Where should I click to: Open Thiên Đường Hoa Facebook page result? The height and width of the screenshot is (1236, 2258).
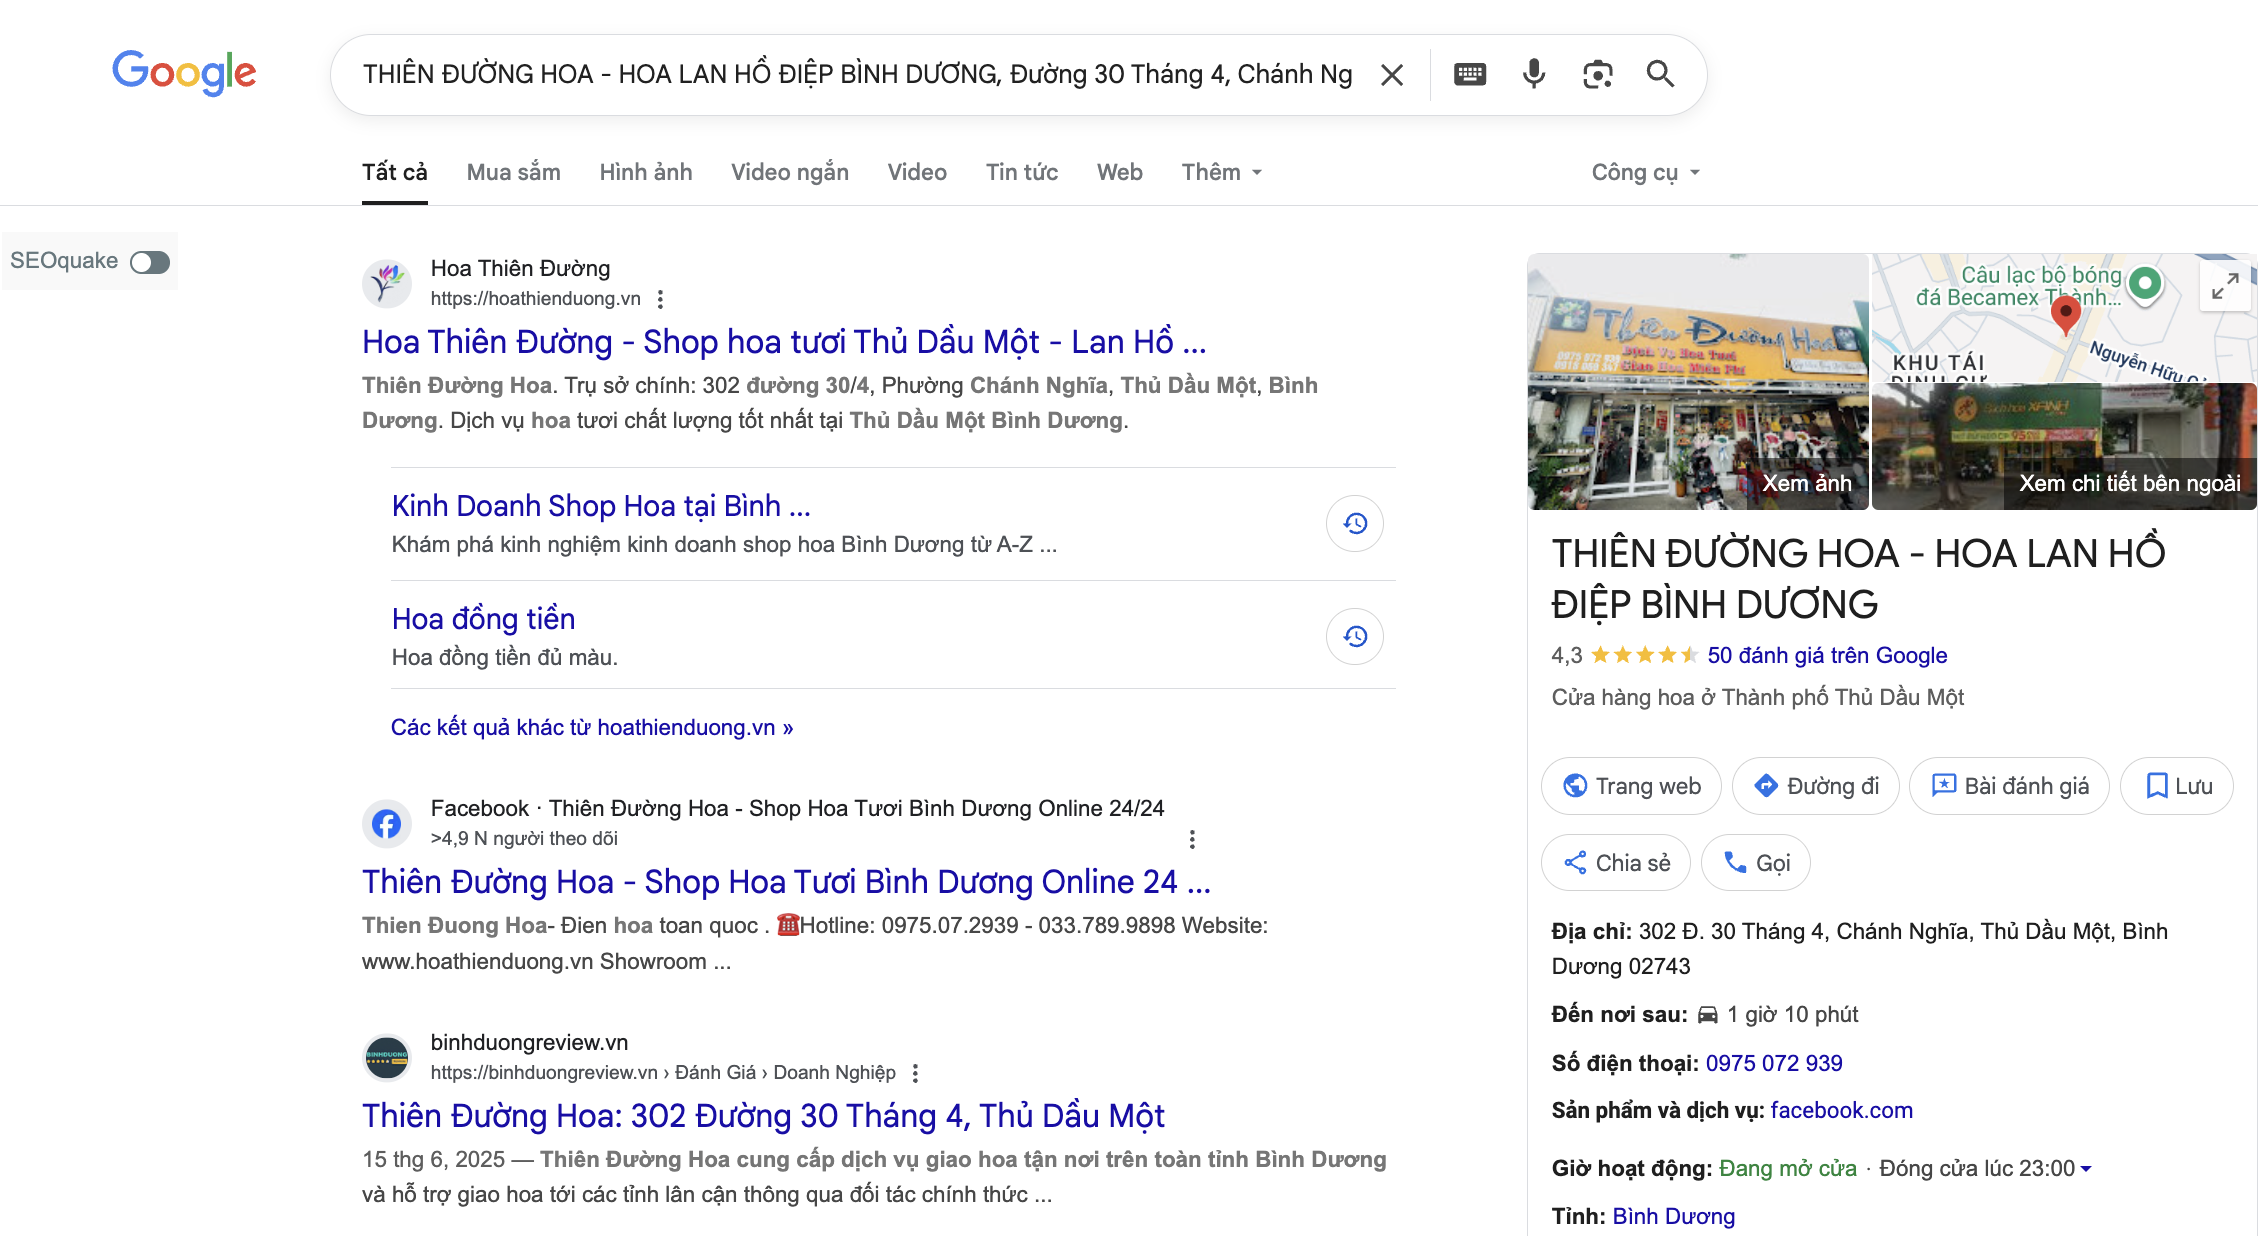[786, 882]
